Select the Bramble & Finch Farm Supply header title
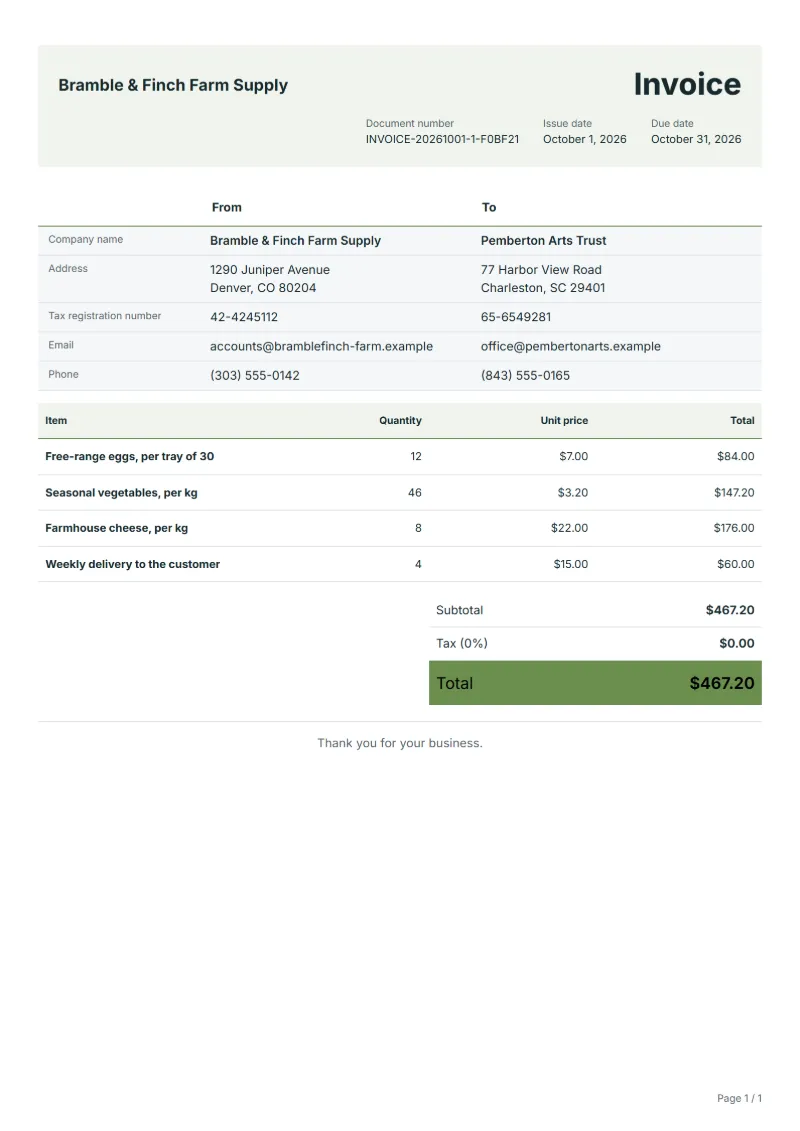The width and height of the screenshot is (800, 1131). coord(173,85)
